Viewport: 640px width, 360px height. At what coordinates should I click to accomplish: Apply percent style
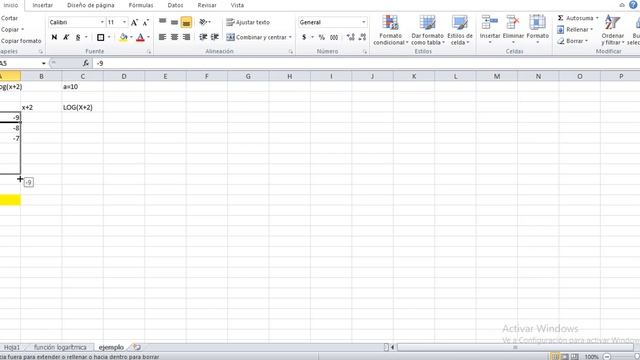click(322, 37)
